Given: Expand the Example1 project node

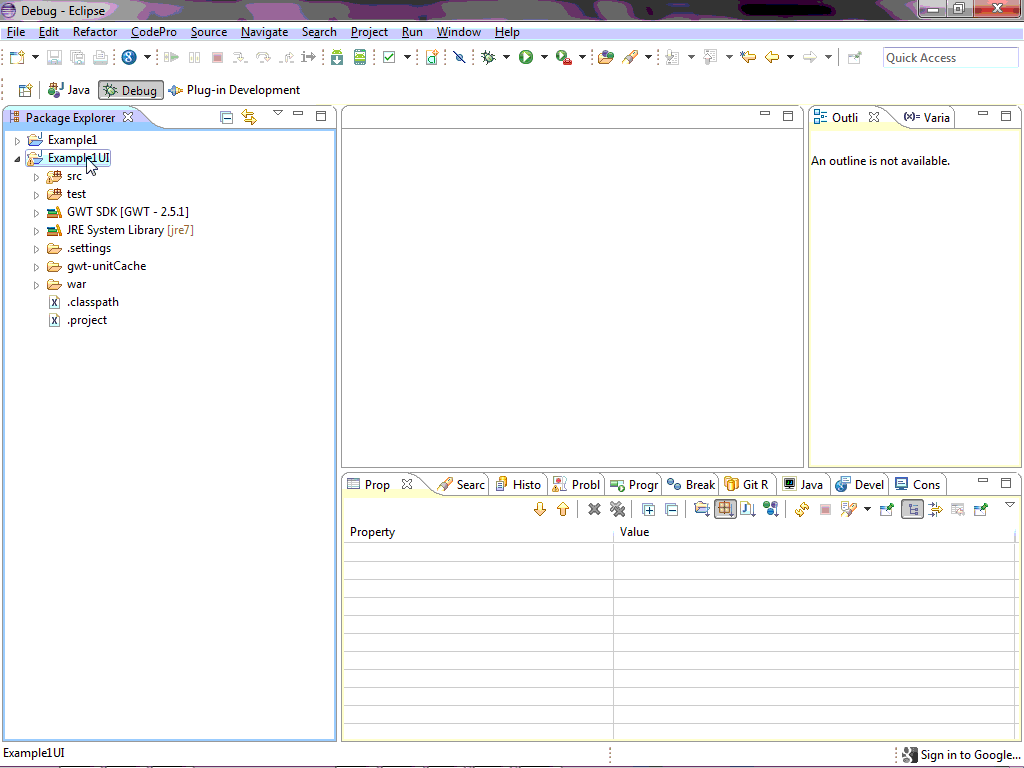Looking at the screenshot, I should [x=18, y=140].
